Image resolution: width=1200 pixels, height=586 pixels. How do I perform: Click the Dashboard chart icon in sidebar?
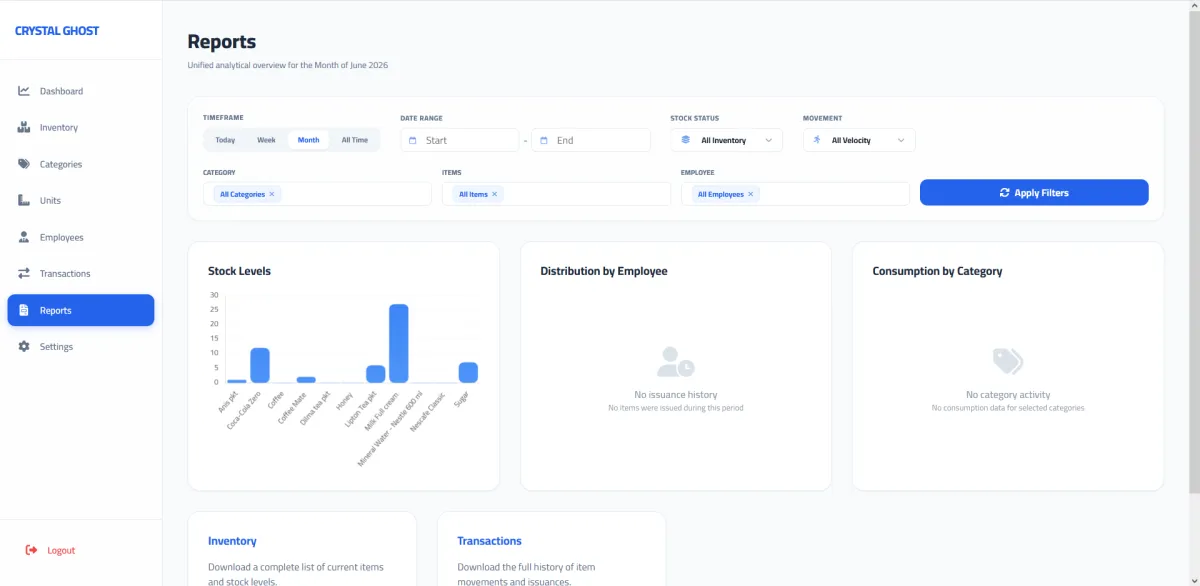tap(24, 91)
